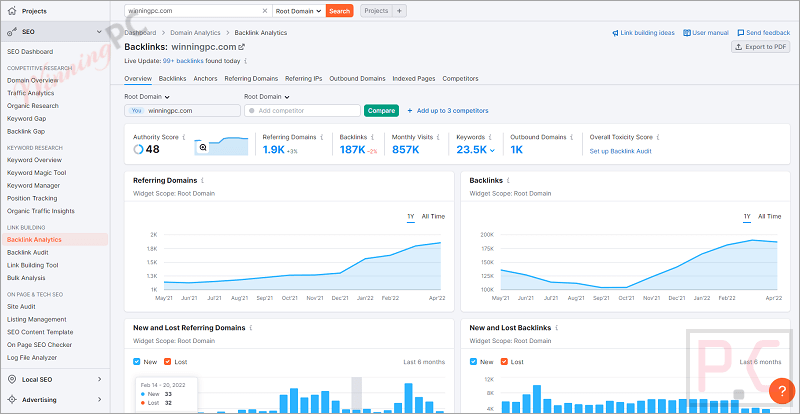Collapse the SEO sidebar section
Screen dimensions: 800x414
[x=99, y=32]
